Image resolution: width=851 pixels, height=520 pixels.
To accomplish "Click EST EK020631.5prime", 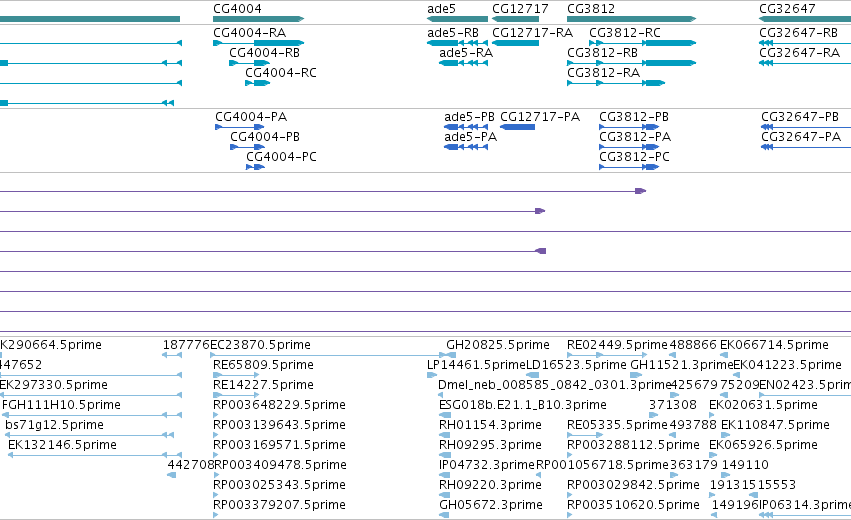I will coord(763,405).
